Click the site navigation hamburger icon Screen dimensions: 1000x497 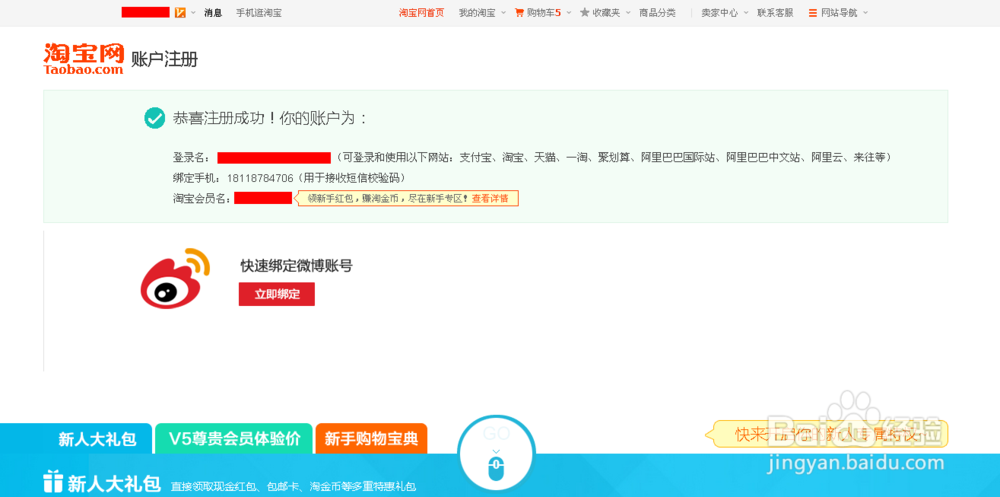pos(812,12)
